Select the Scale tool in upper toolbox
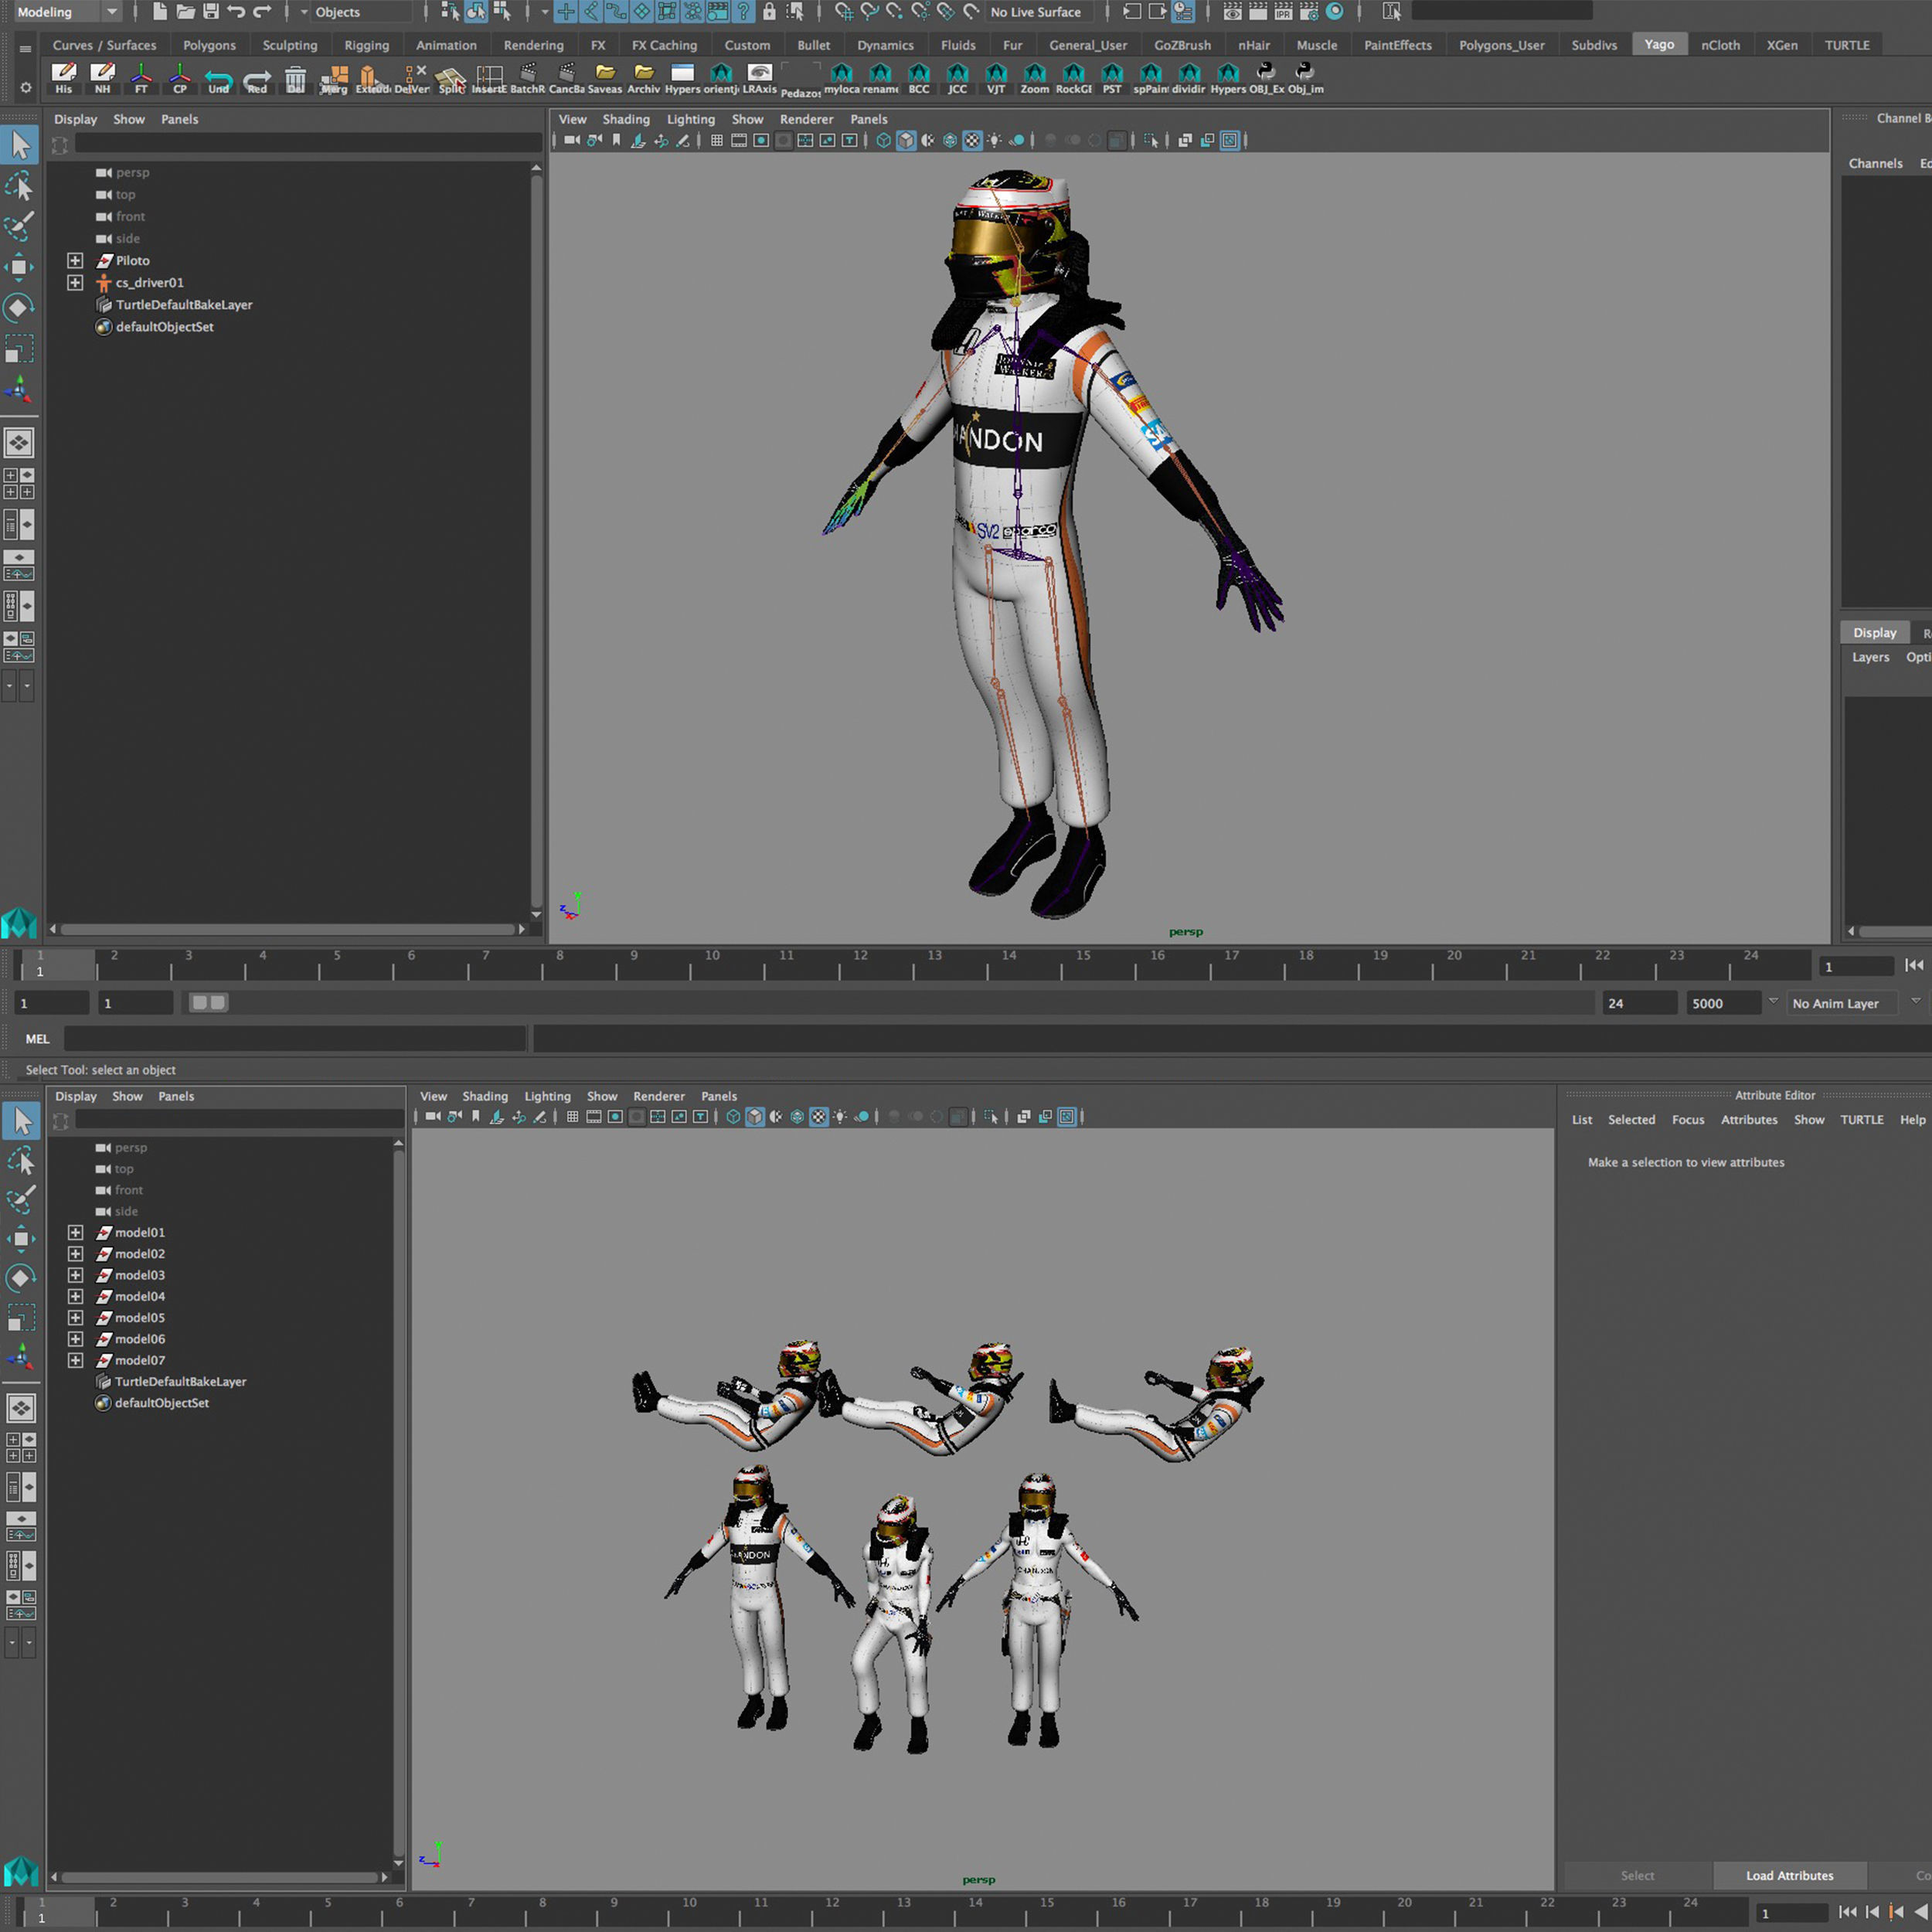Viewport: 1932px width, 1932px height. point(19,349)
